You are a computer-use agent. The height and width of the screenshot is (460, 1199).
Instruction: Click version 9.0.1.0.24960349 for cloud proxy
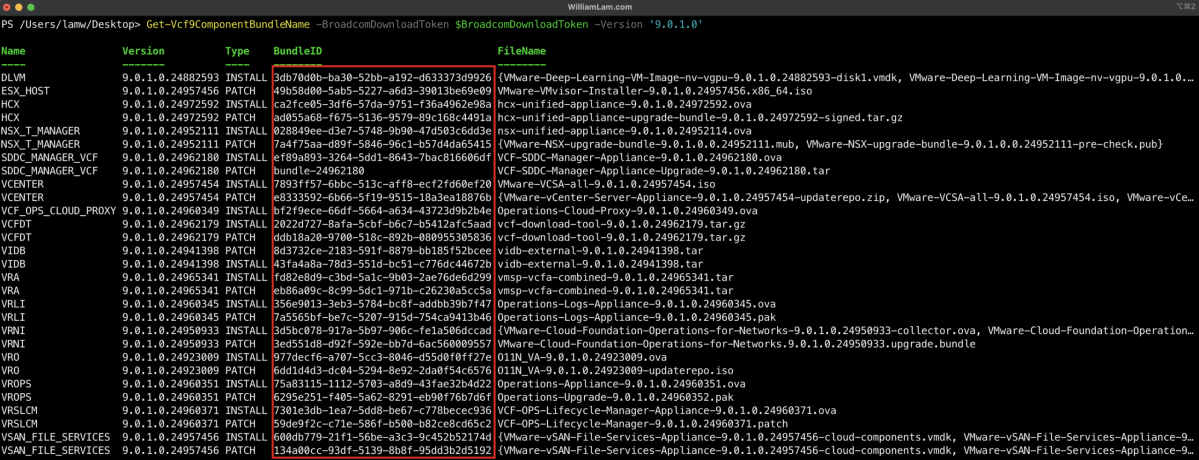[171, 209]
